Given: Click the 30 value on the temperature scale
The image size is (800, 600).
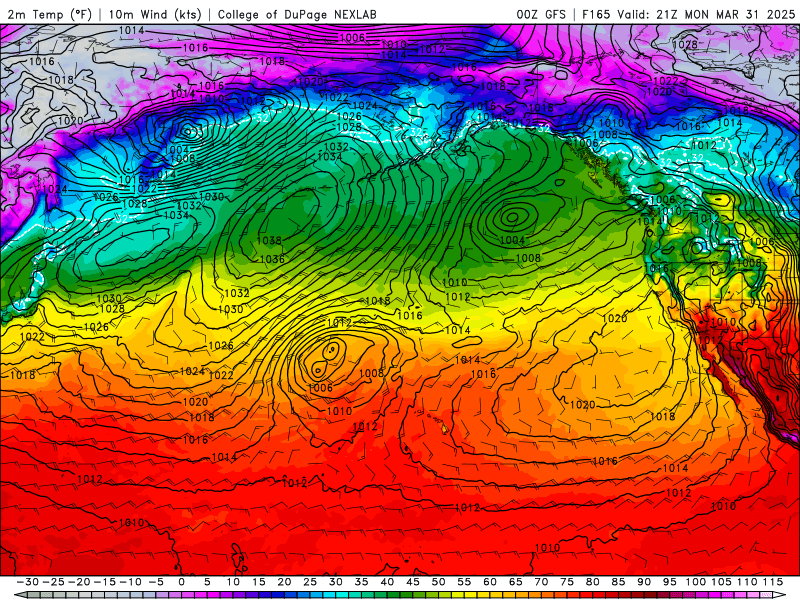Looking at the screenshot, I should pos(336,582).
